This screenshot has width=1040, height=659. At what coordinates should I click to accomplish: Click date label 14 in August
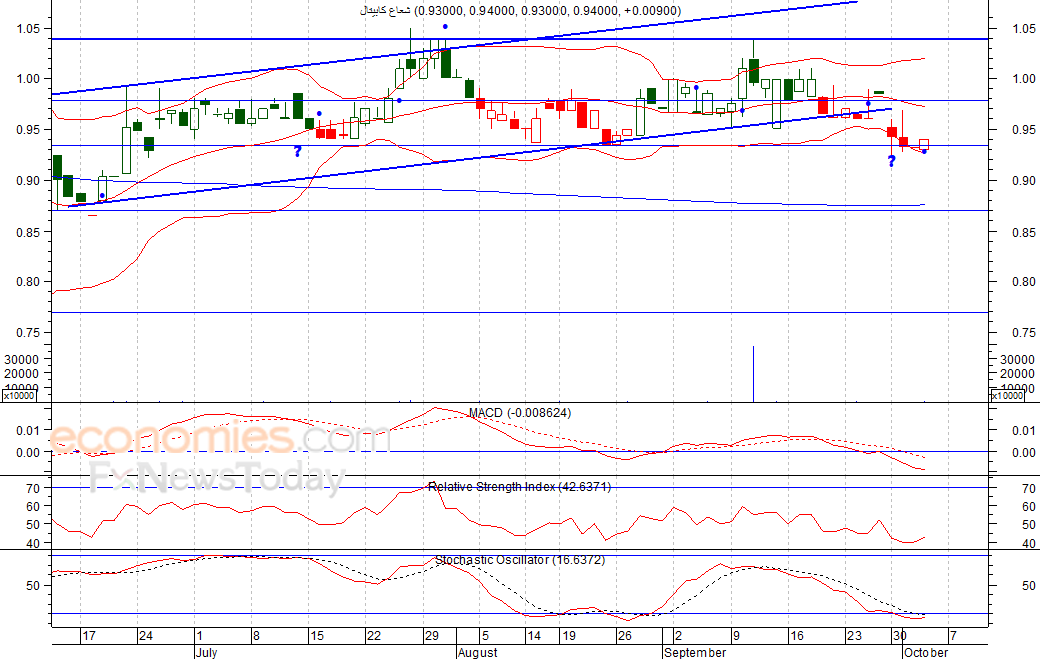(533, 636)
